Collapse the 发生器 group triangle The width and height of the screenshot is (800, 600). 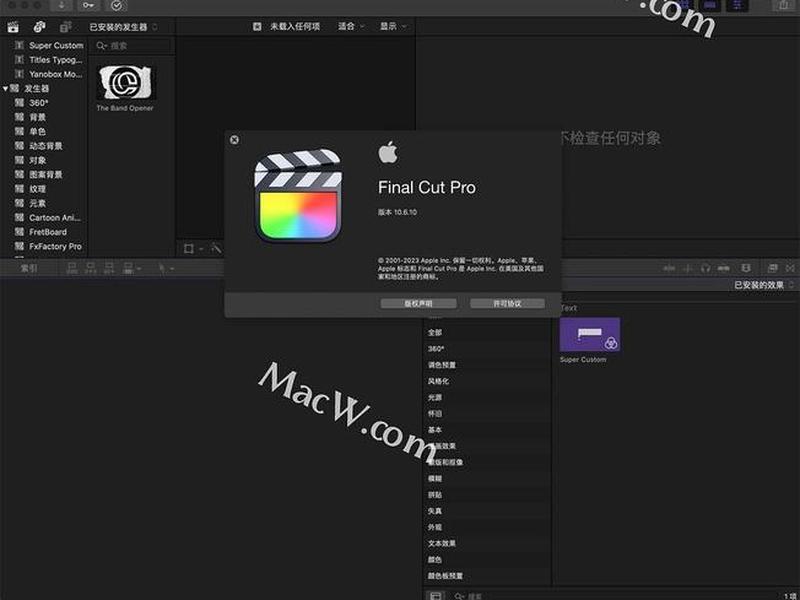5,89
